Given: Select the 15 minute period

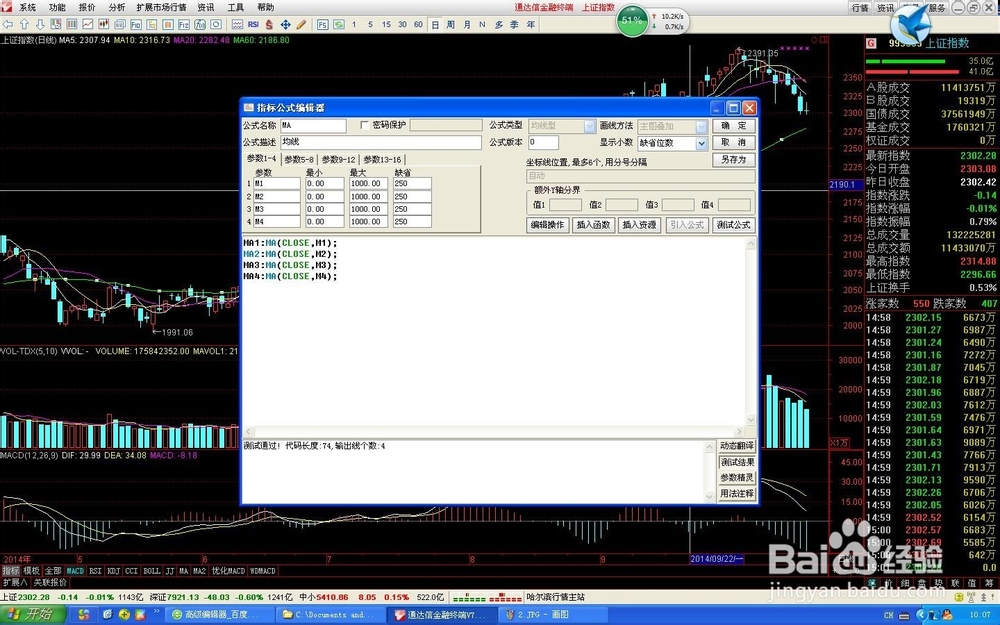Looking at the screenshot, I should pos(386,24).
